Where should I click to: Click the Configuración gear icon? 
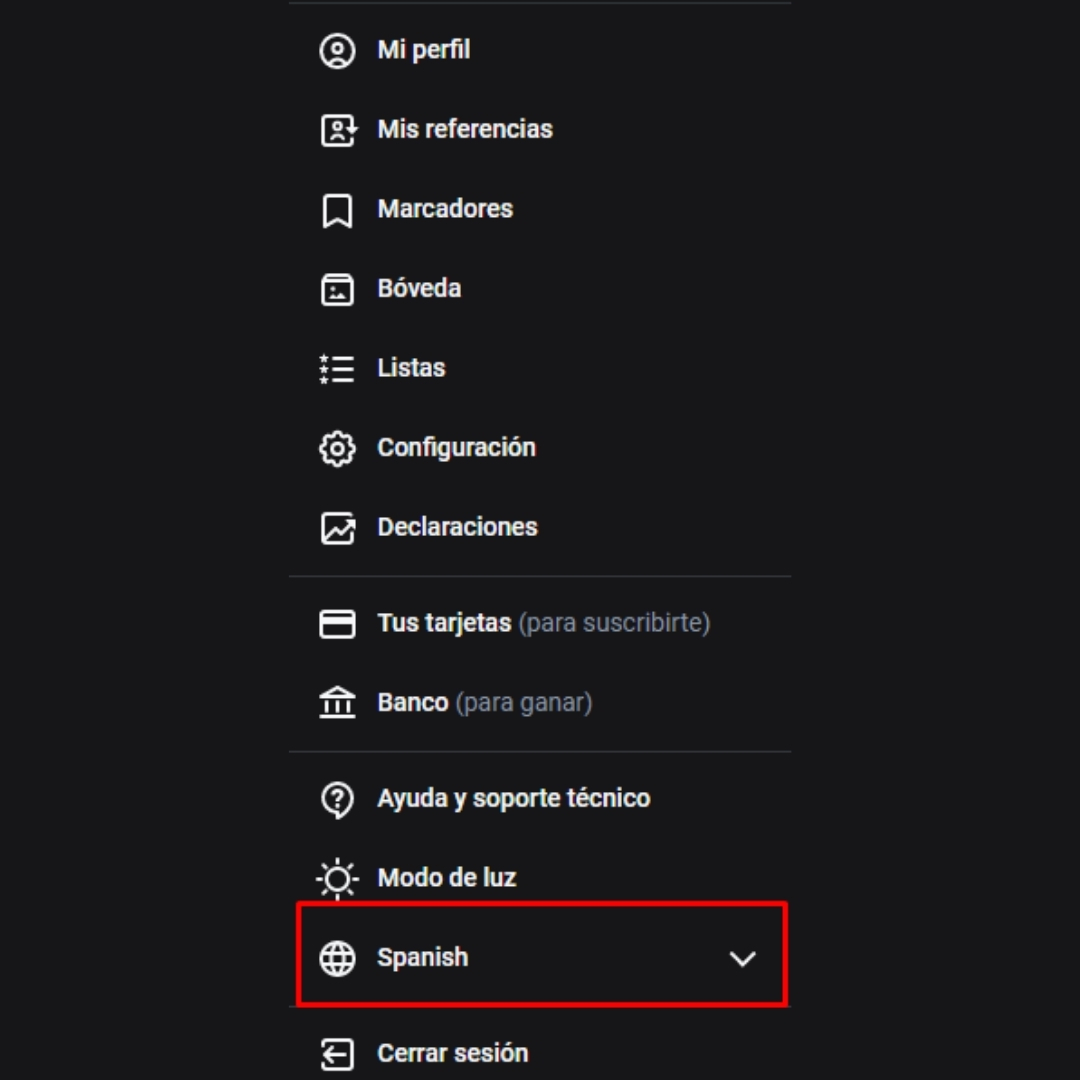(x=337, y=448)
